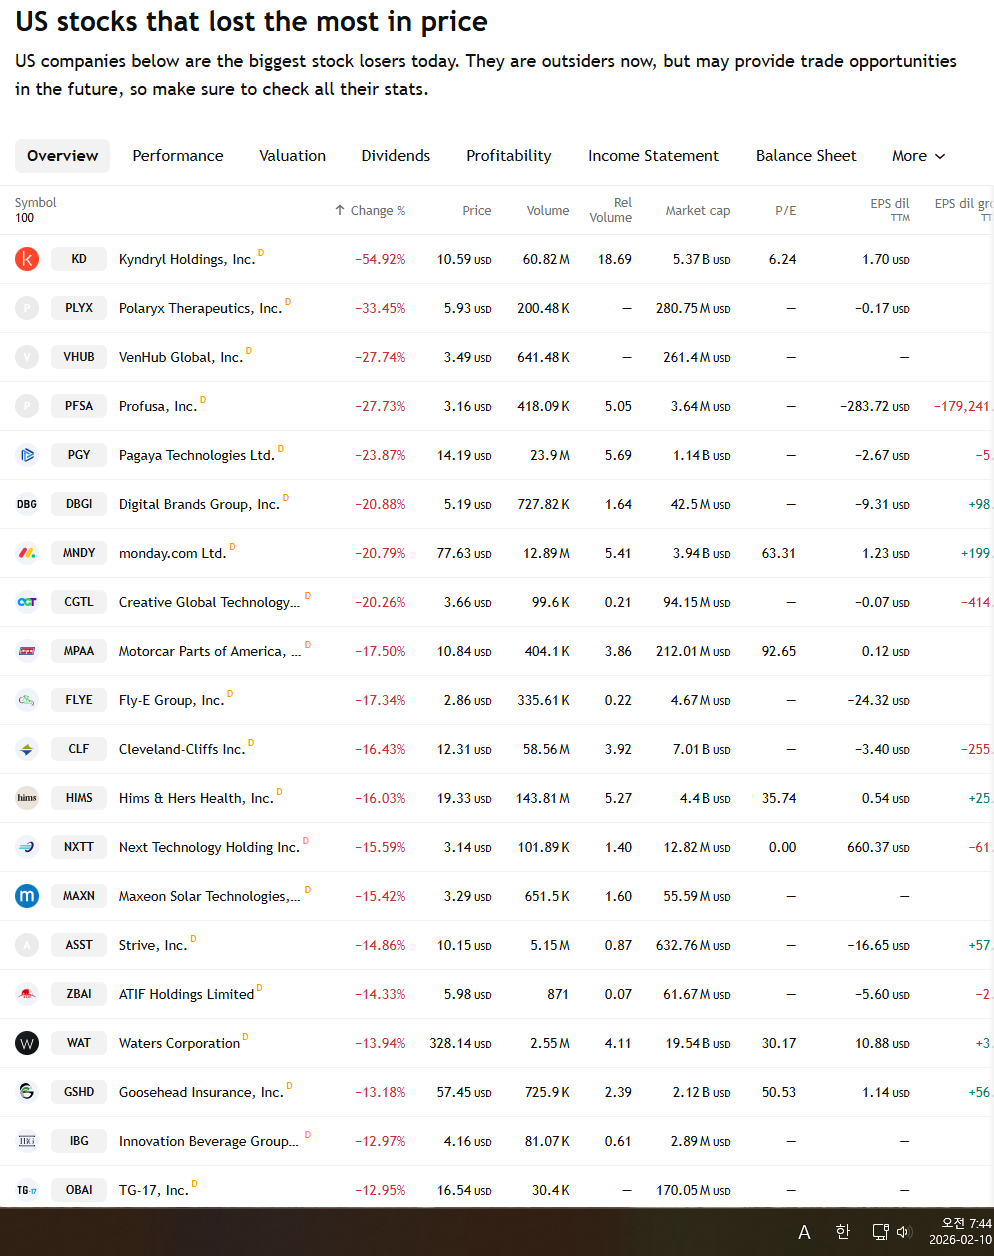The height and width of the screenshot is (1256, 994).
Task: Sort by the Market cap column header
Action: point(698,211)
